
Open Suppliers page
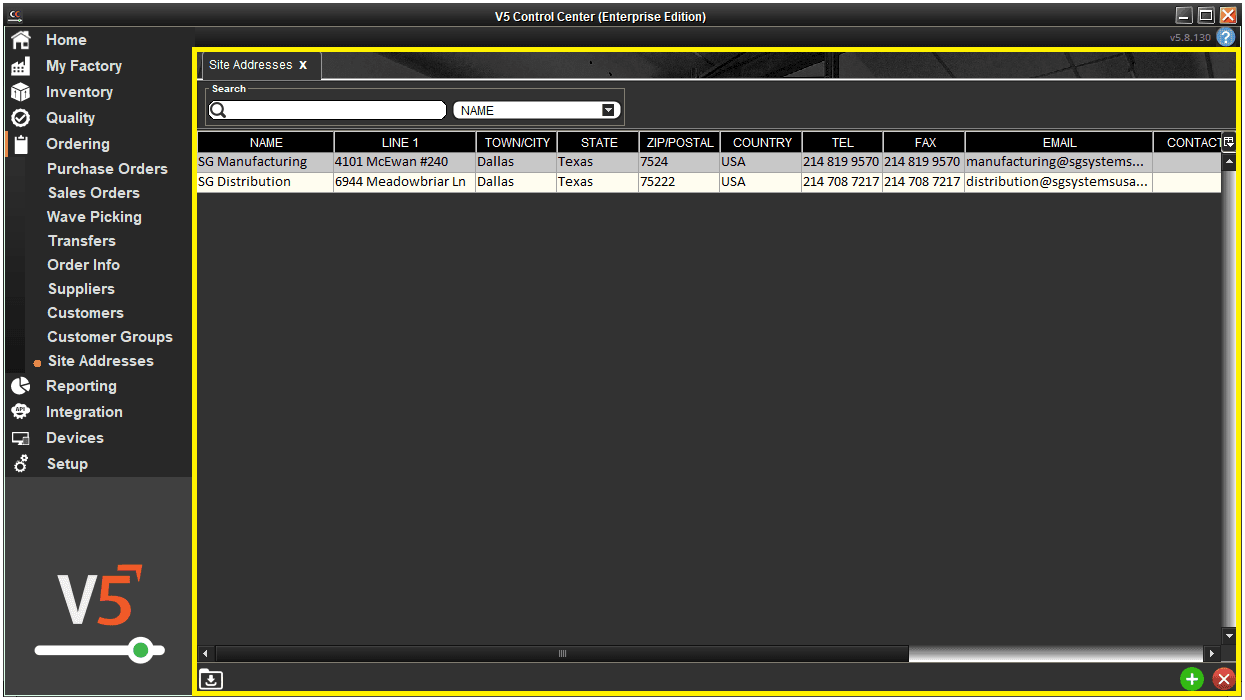[x=81, y=289]
